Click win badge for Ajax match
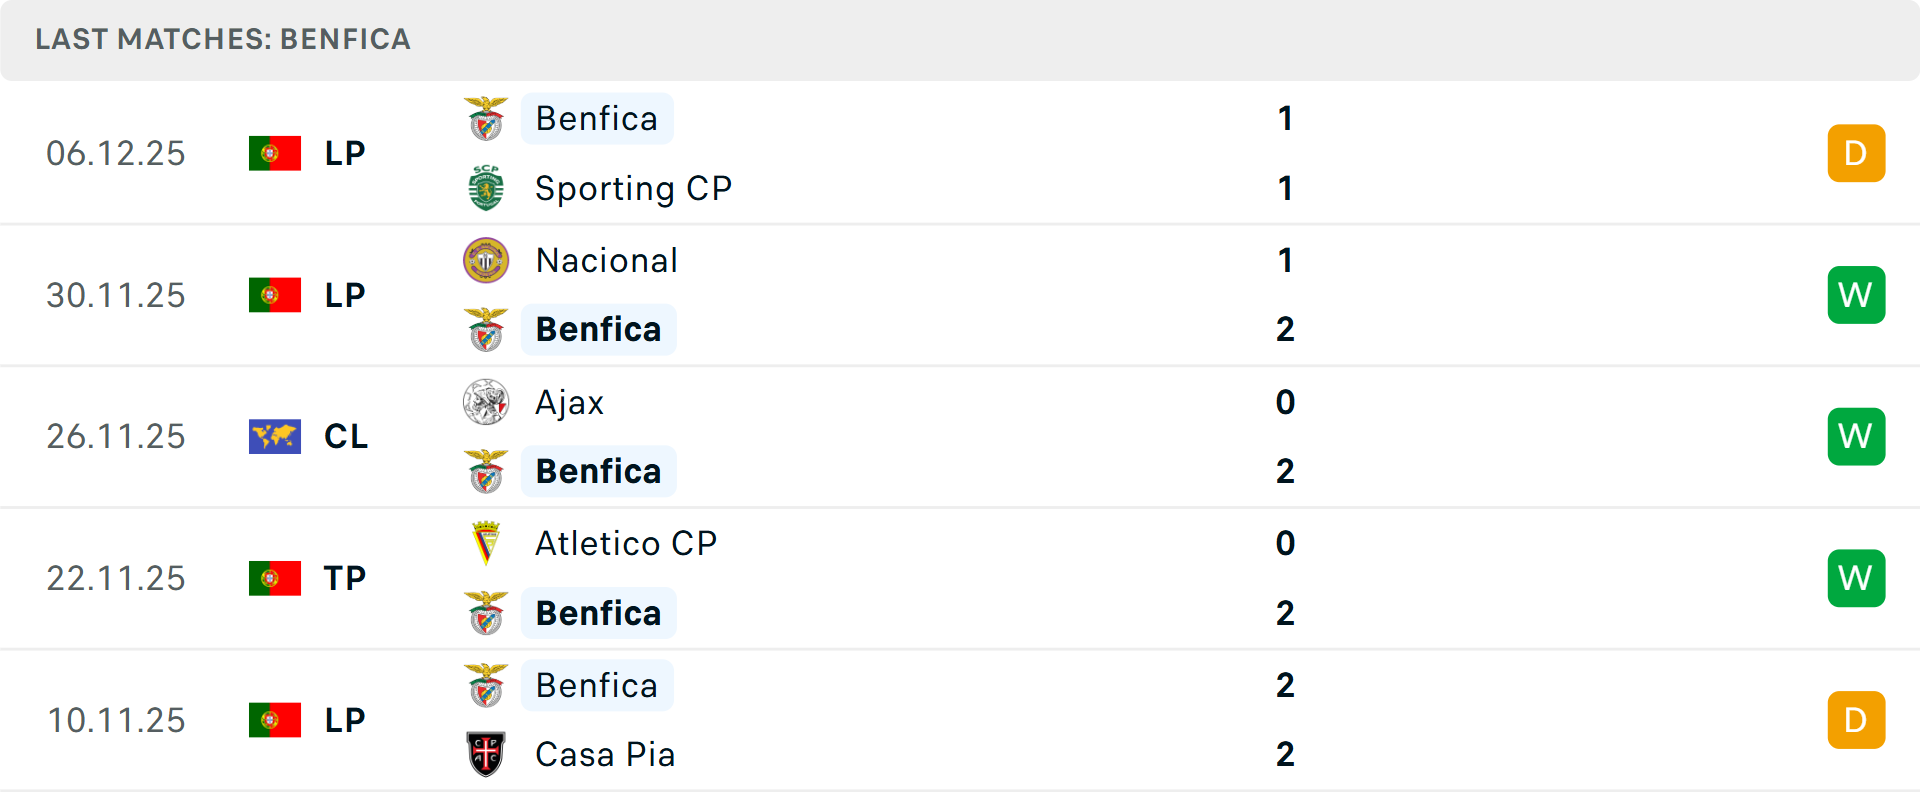The width and height of the screenshot is (1920, 792). click(x=1856, y=436)
